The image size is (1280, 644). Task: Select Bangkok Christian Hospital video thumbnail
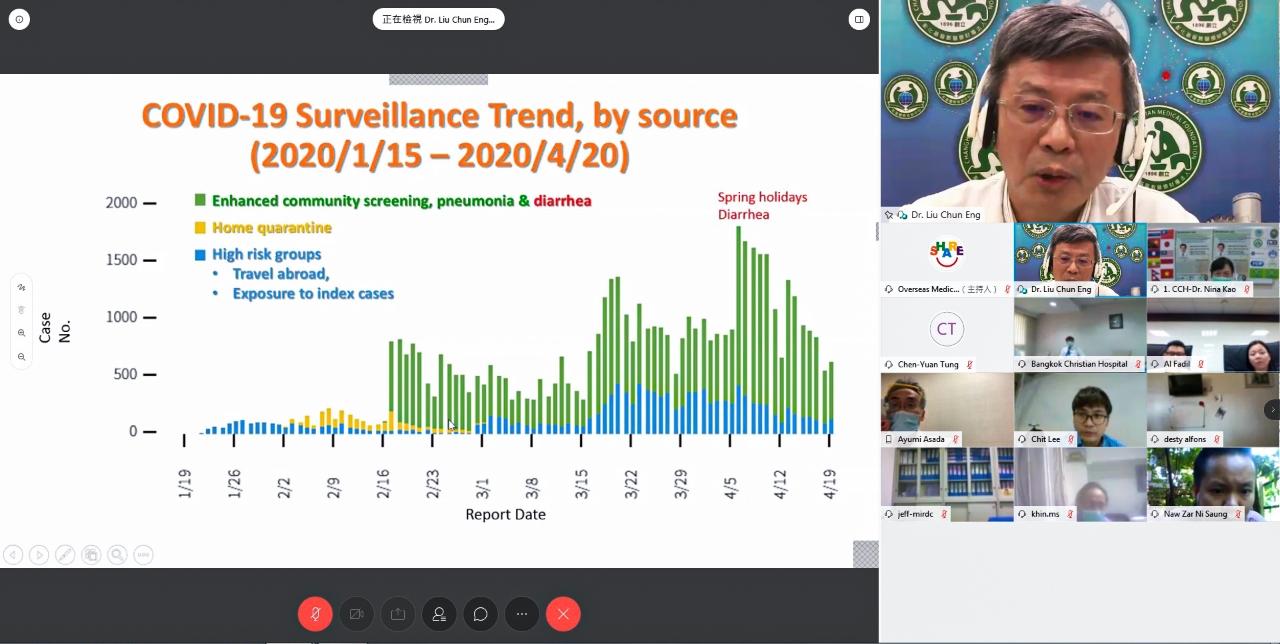click(x=1080, y=334)
